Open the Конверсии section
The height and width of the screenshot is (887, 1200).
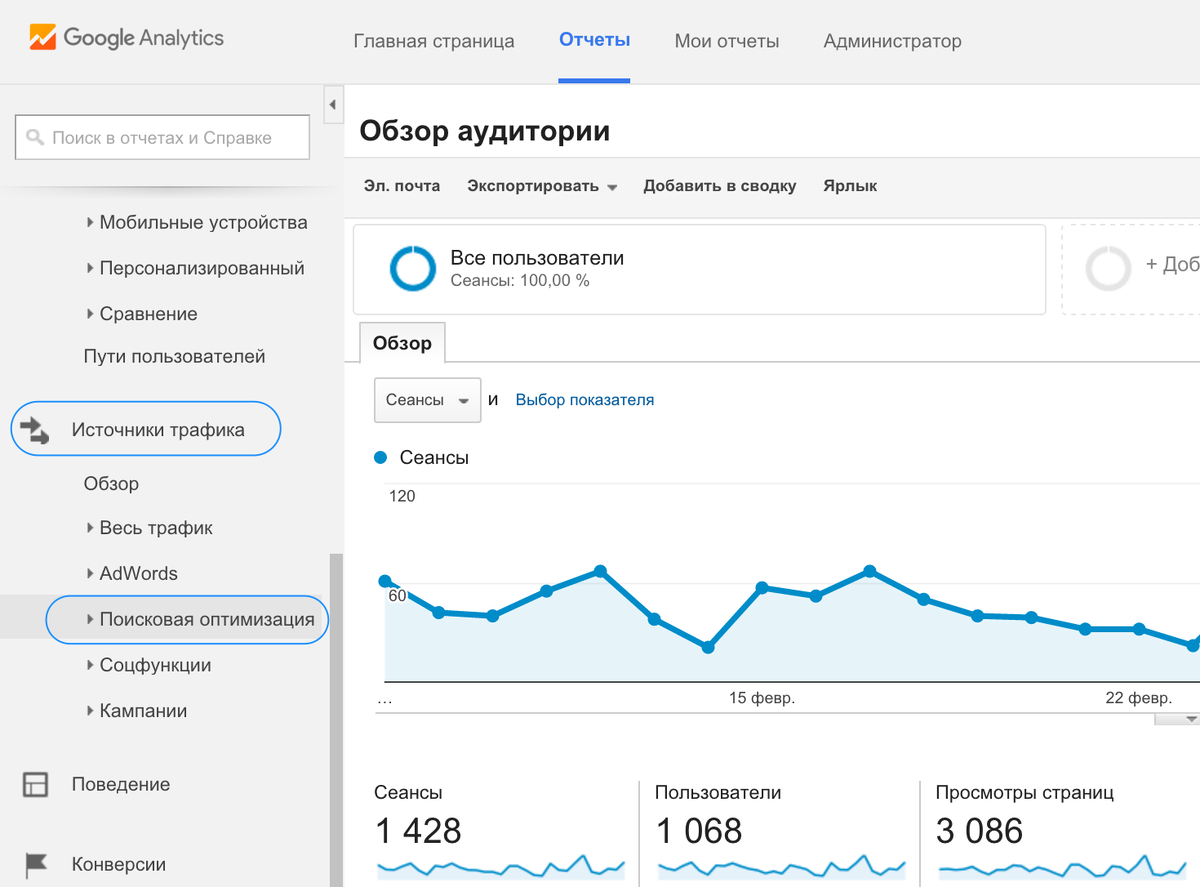[119, 864]
